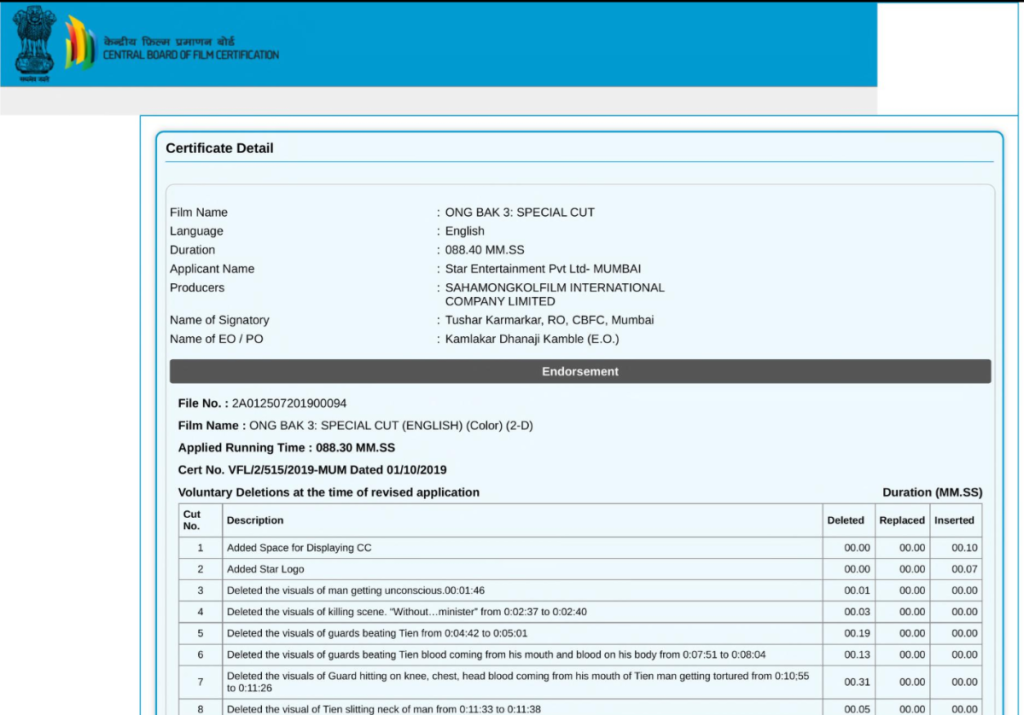Image resolution: width=1024 pixels, height=715 pixels.
Task: Click the Producers field label
Action: pos(197,288)
